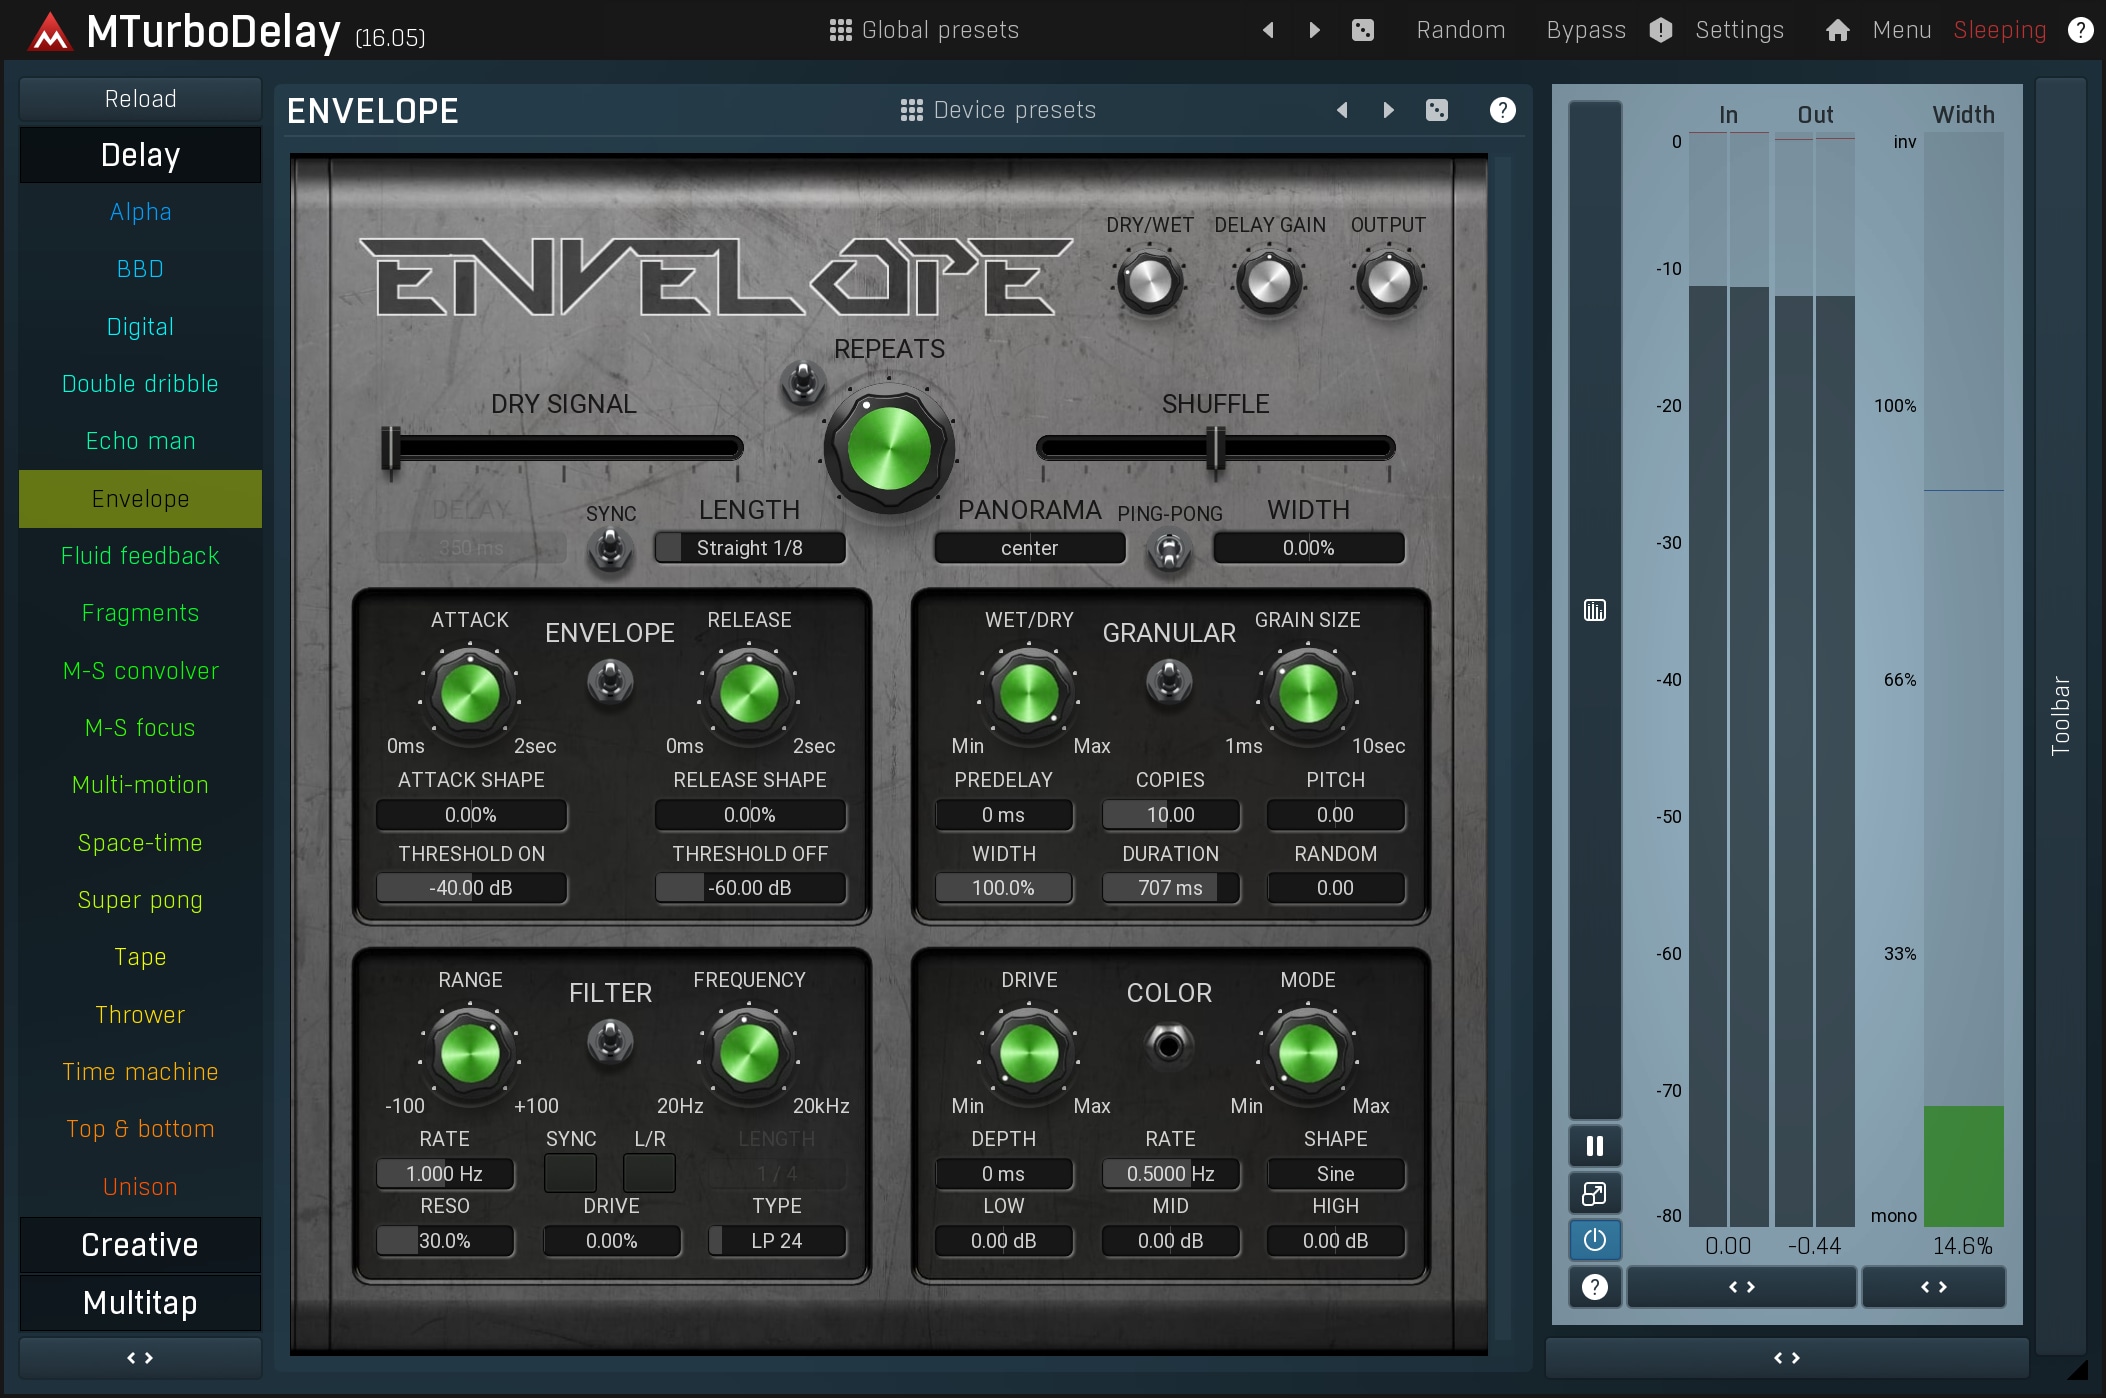Image resolution: width=2106 pixels, height=1398 pixels.
Task: Go to next global preset arrow
Action: pyautogui.click(x=1315, y=30)
